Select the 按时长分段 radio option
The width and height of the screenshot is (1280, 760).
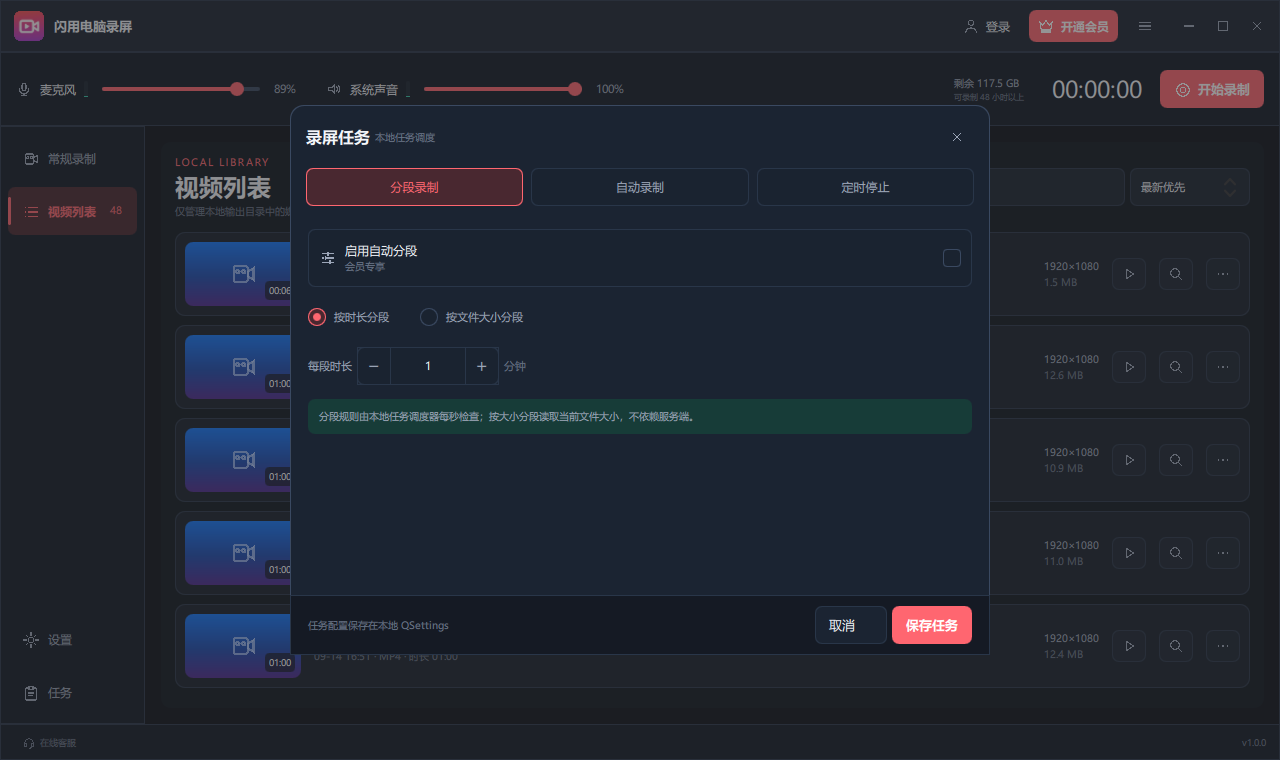pos(317,317)
